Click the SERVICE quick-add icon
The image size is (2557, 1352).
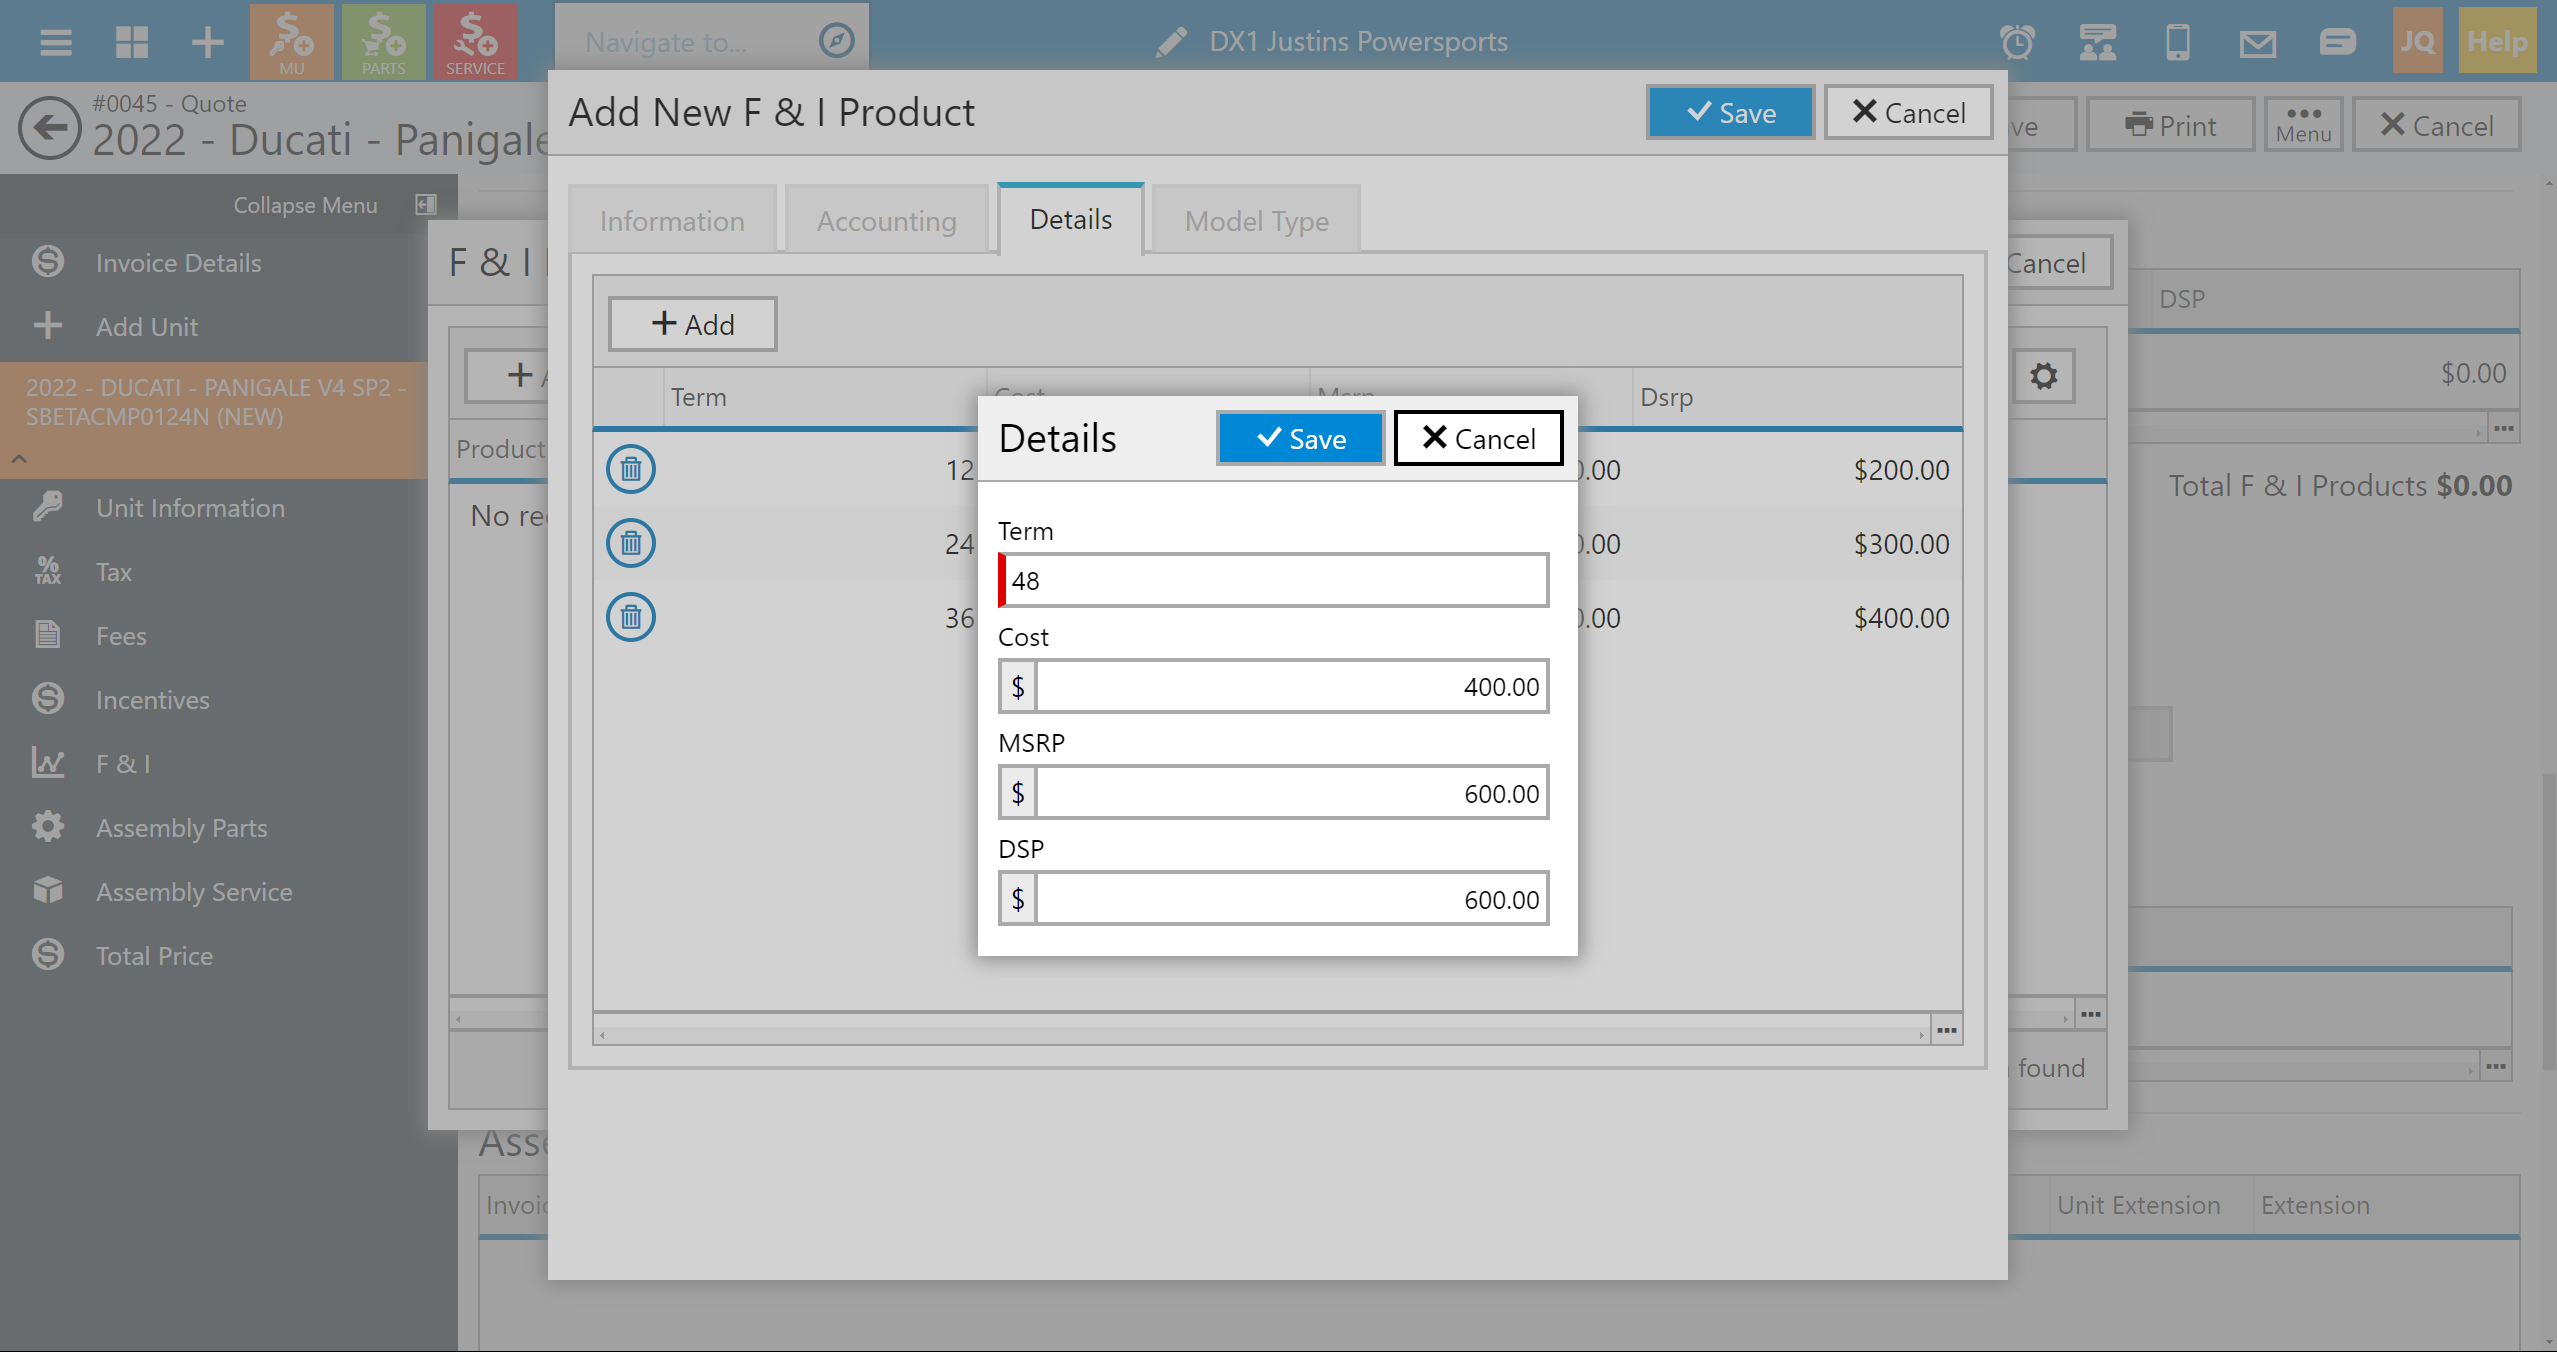[x=475, y=42]
